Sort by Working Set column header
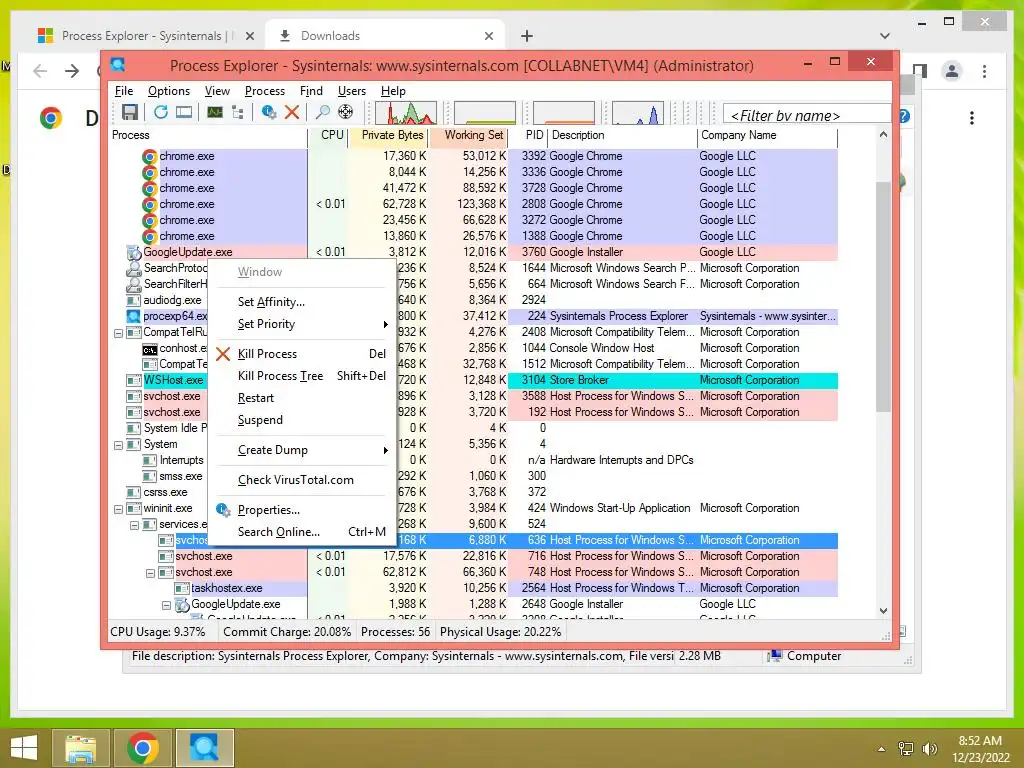The width and height of the screenshot is (1024, 768). (x=469, y=135)
